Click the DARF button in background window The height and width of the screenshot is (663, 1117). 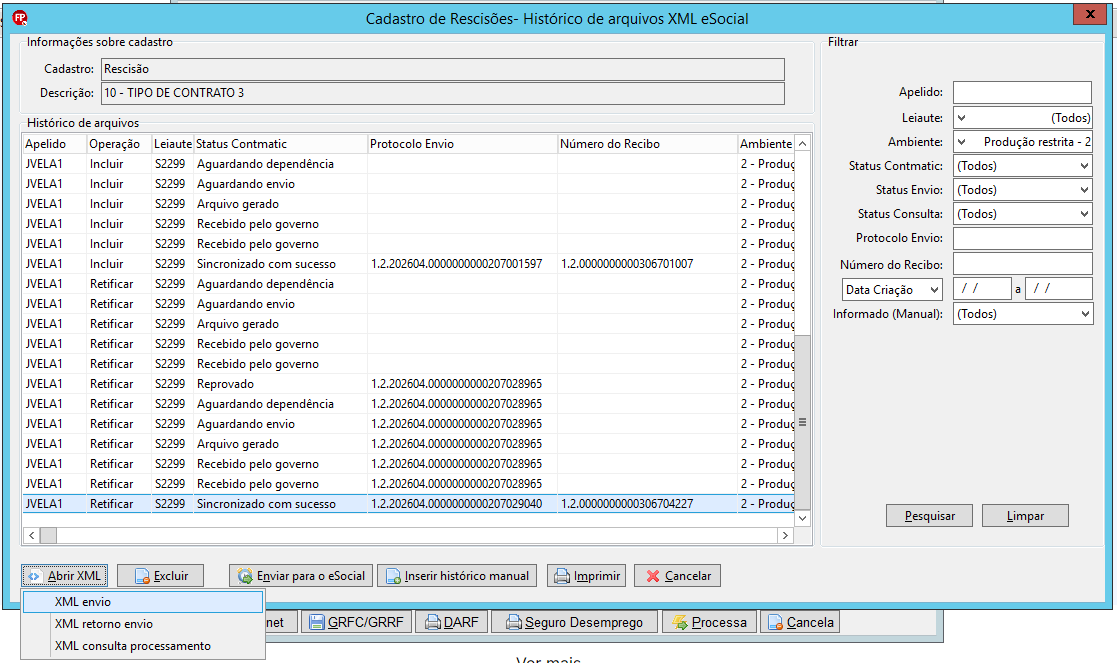click(452, 622)
